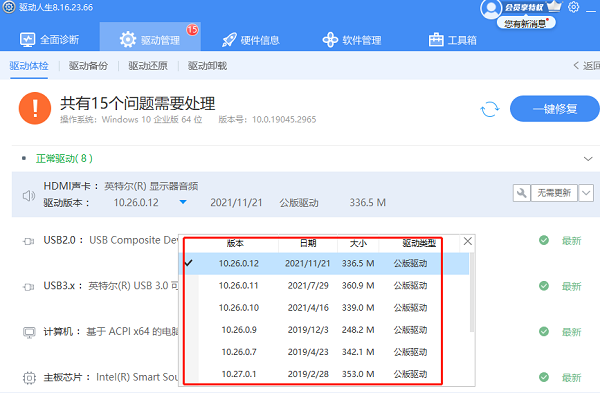
Task: Click green check icon on 主板芯片 row
Action: pyautogui.click(x=544, y=377)
